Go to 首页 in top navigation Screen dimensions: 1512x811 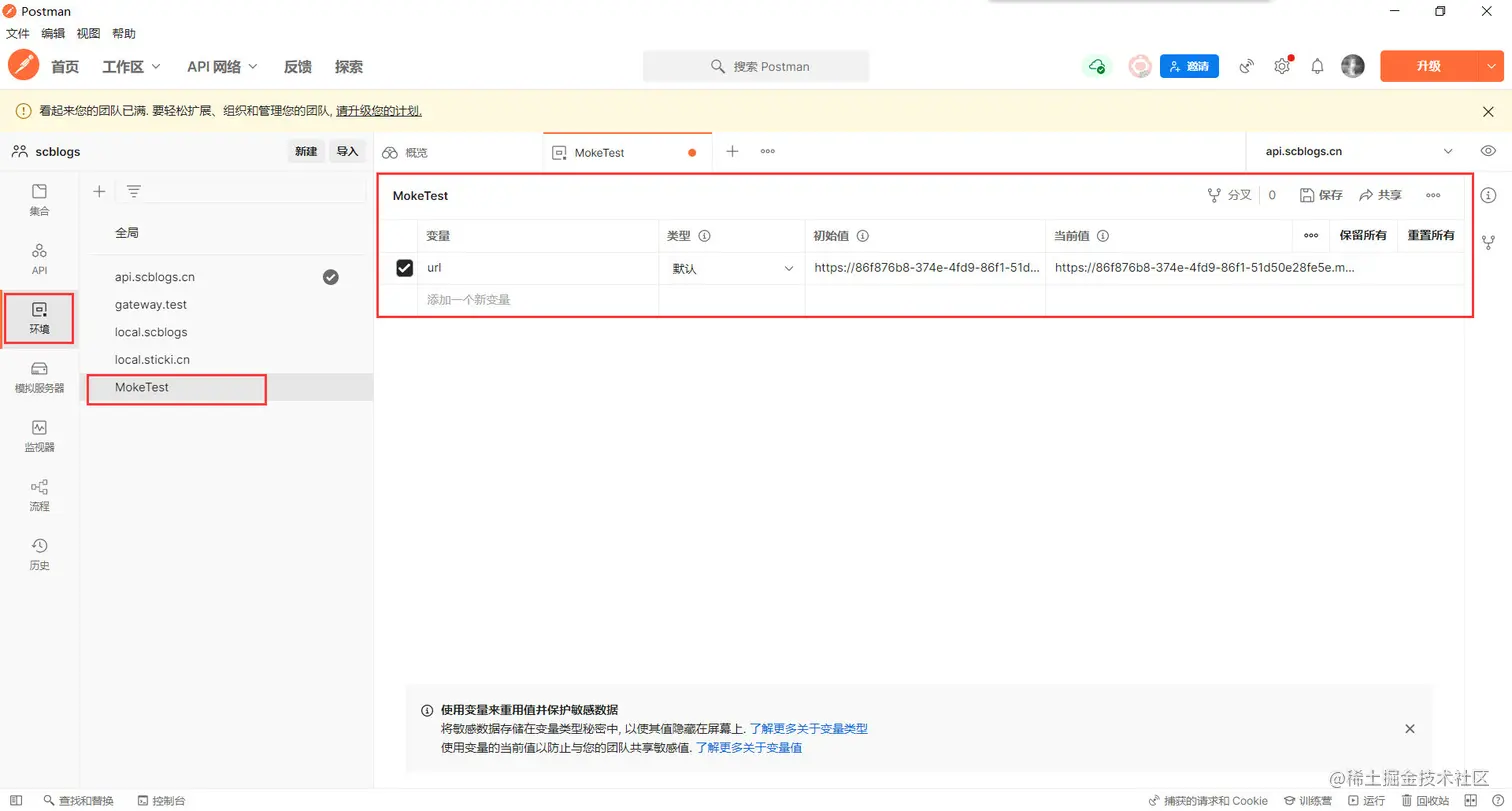click(x=65, y=67)
